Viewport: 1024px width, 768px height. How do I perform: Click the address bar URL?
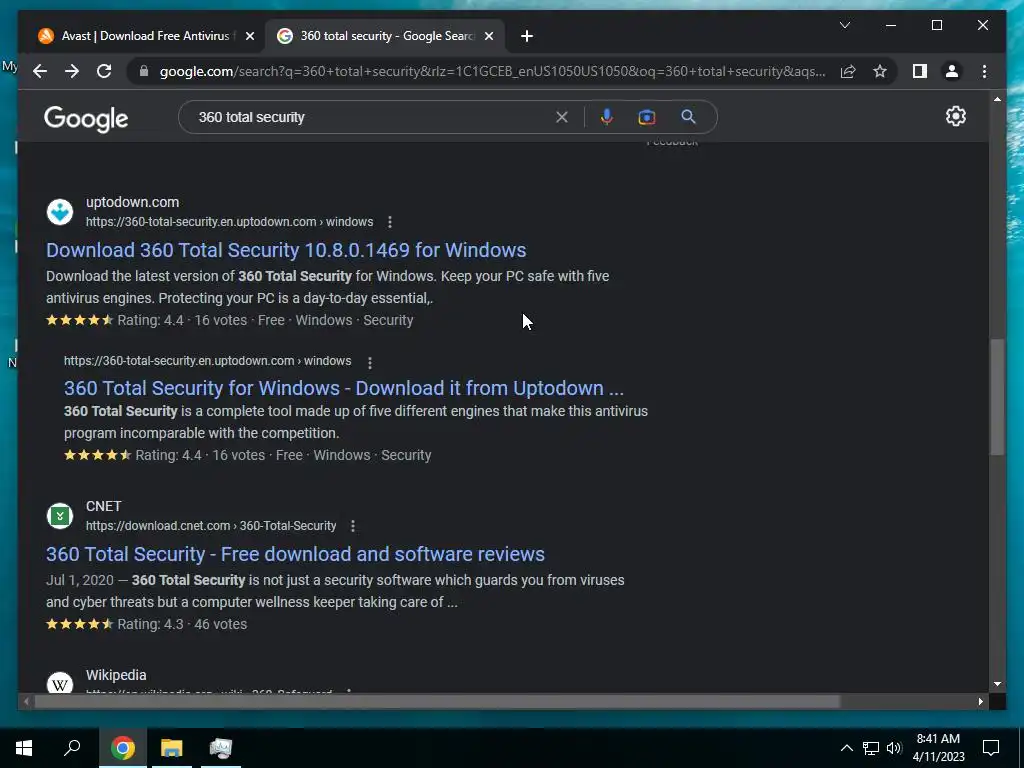pos(492,71)
